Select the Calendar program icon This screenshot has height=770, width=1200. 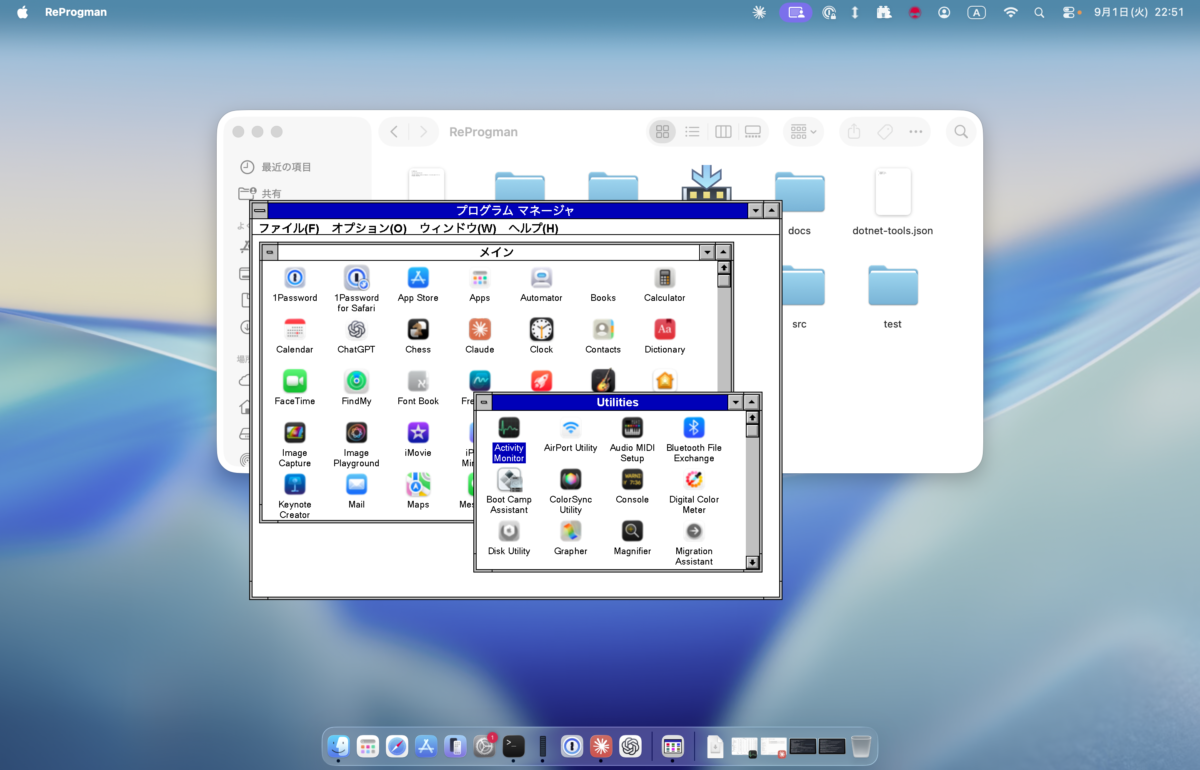pos(295,330)
